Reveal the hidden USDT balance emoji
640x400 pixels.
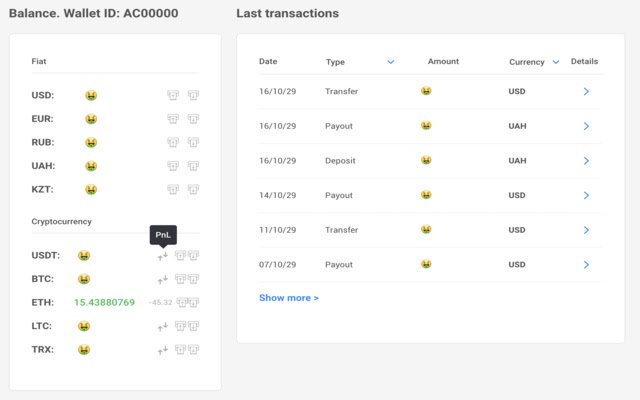[84, 256]
